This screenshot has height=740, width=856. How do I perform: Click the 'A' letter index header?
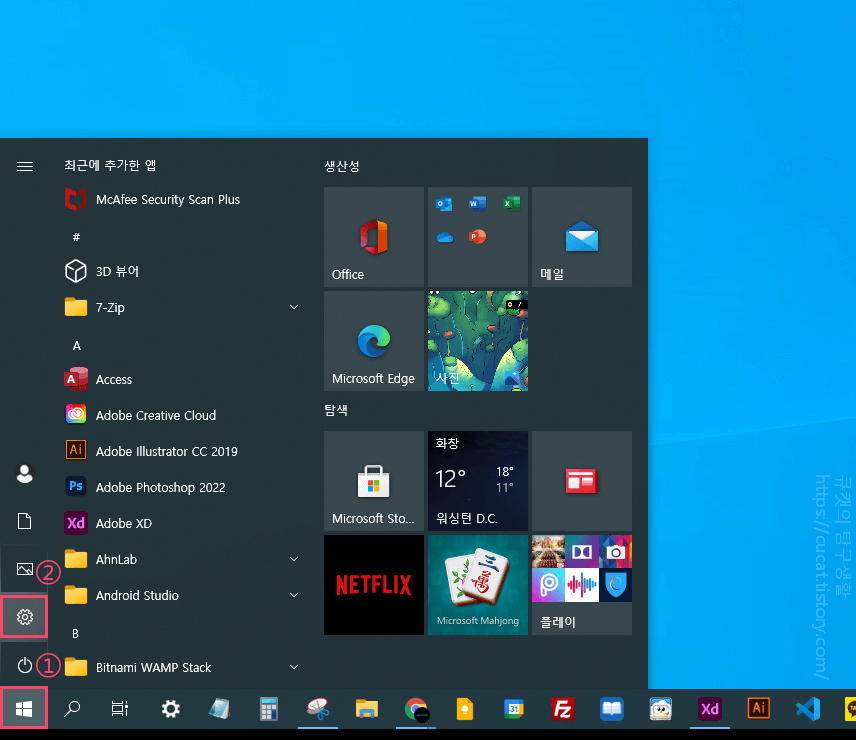[76, 345]
